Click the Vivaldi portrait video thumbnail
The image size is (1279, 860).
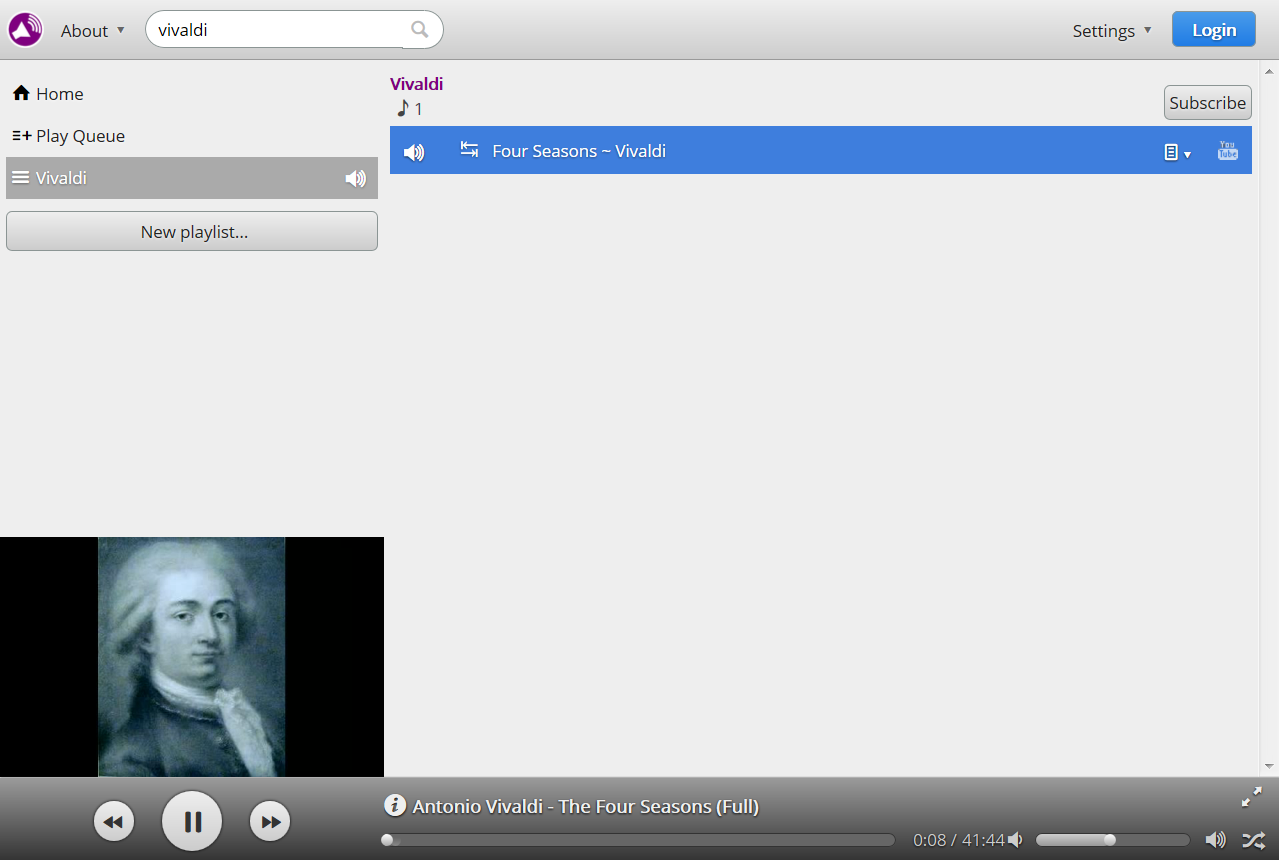[192, 657]
